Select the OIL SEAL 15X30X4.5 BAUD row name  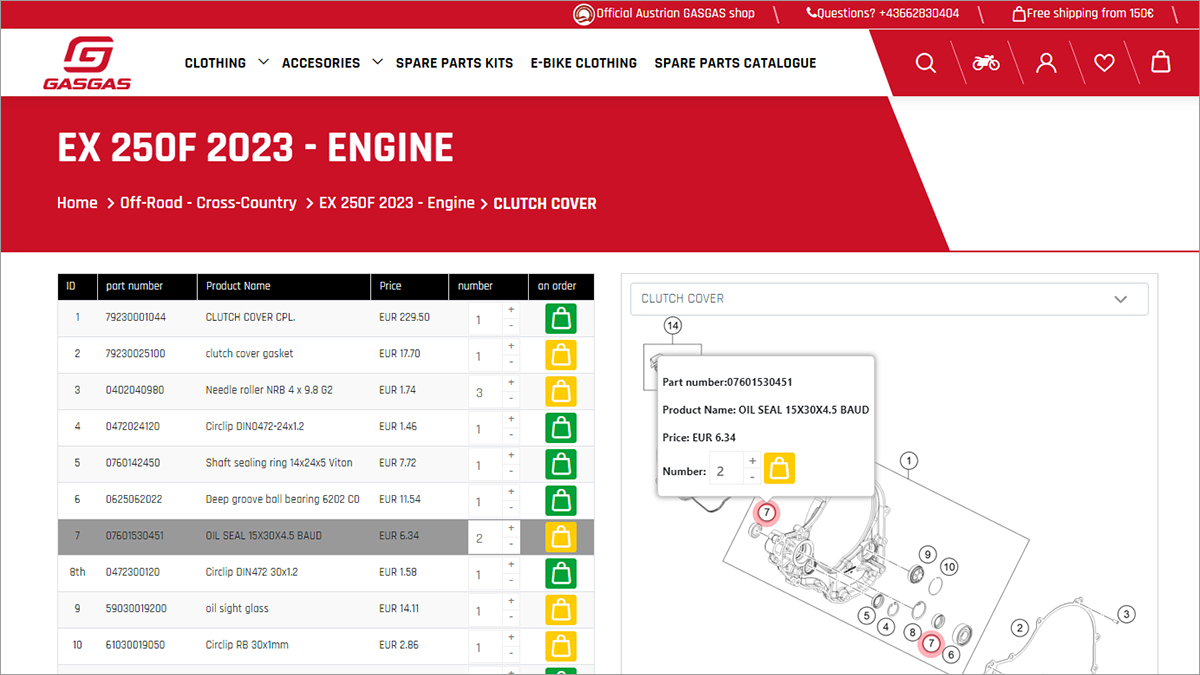(x=264, y=536)
